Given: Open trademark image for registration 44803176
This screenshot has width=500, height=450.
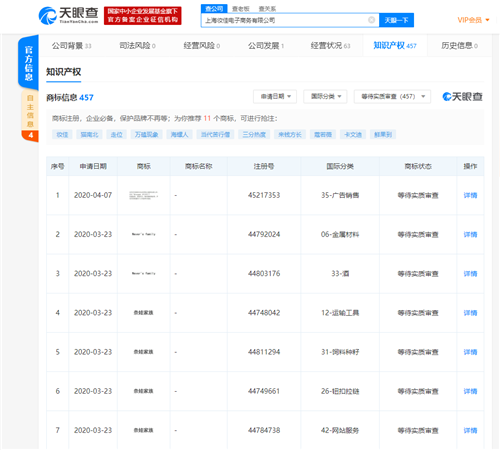Looking at the screenshot, I should point(144,274).
